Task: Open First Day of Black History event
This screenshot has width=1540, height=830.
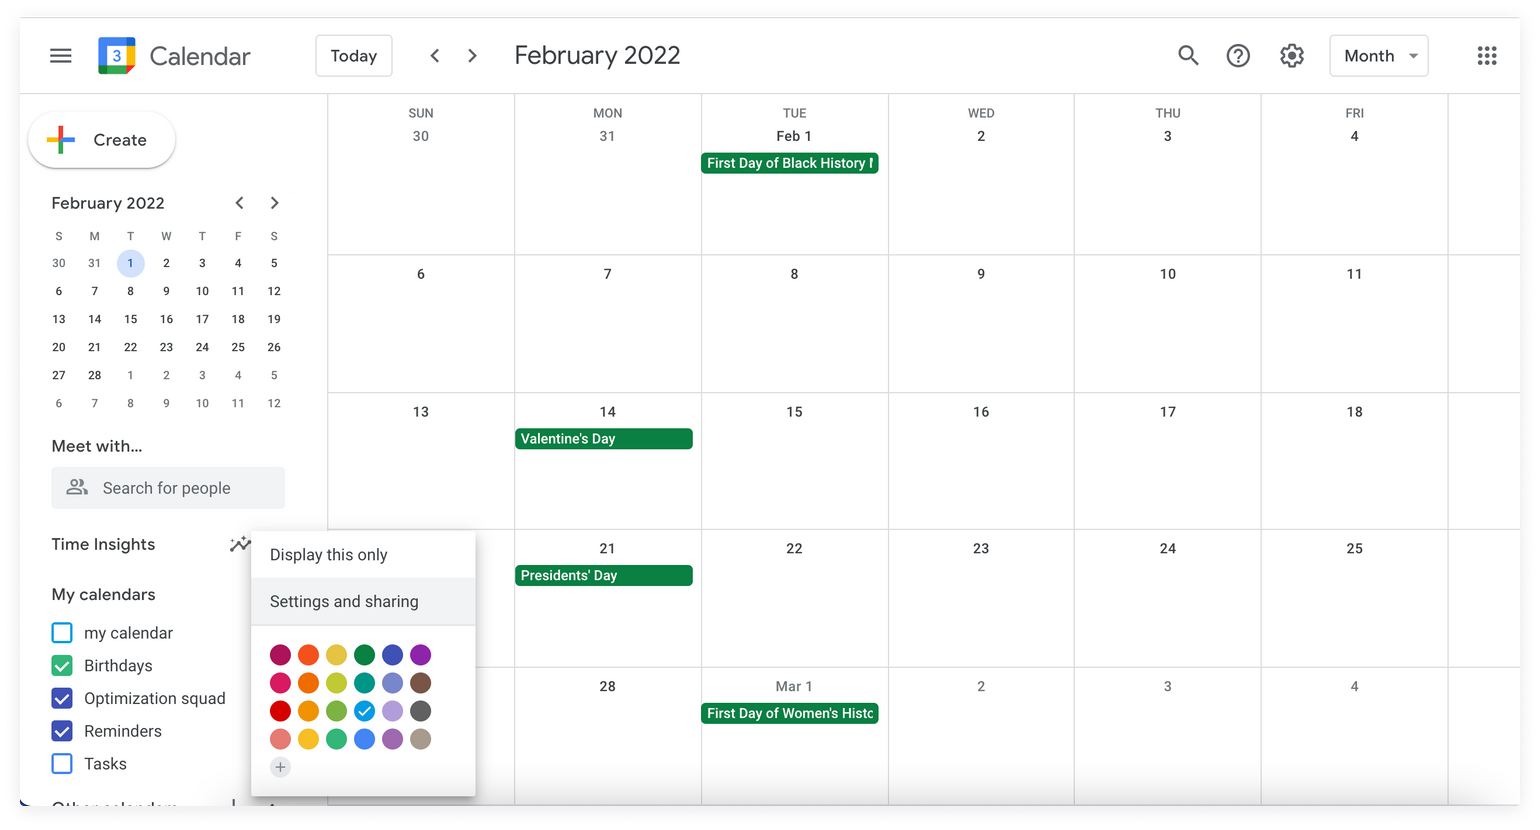Action: (x=790, y=163)
